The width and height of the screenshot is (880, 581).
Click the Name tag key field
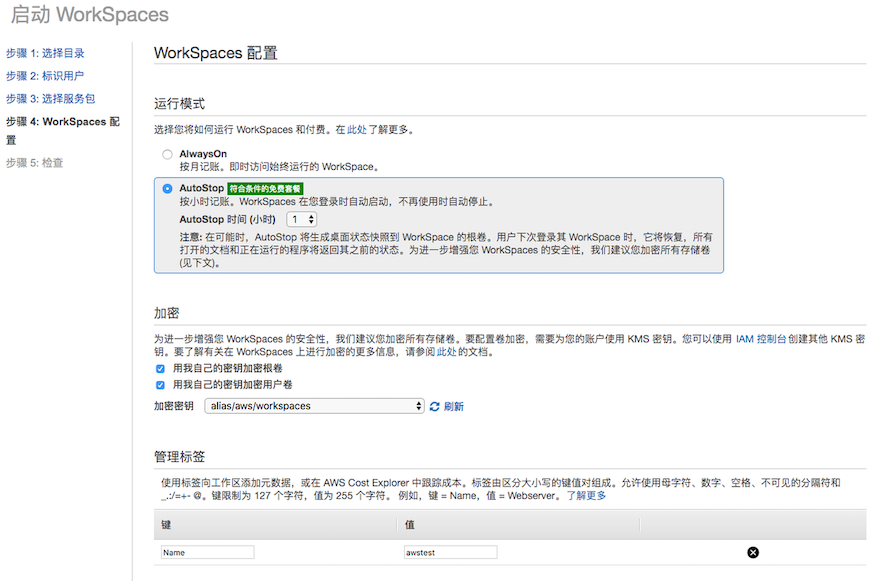click(207, 552)
